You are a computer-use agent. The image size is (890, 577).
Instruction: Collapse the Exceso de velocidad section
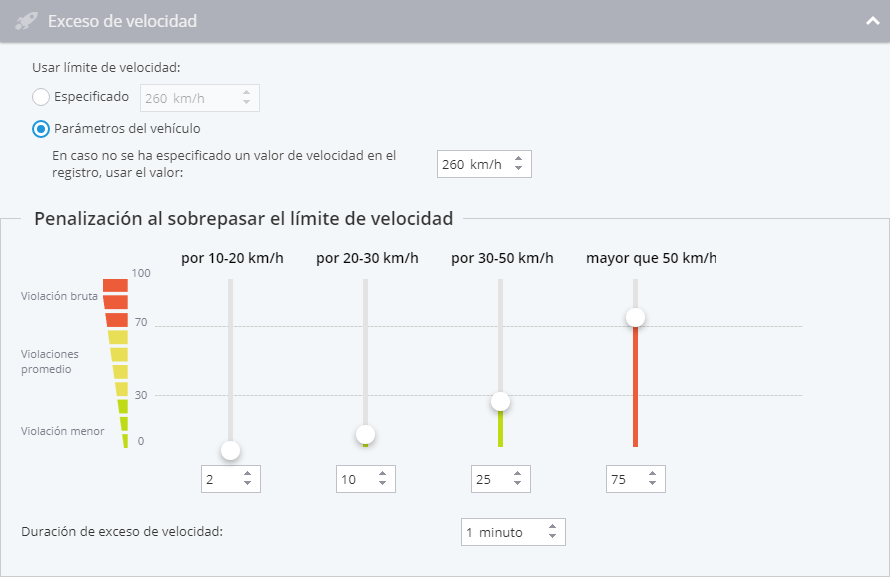point(872,21)
